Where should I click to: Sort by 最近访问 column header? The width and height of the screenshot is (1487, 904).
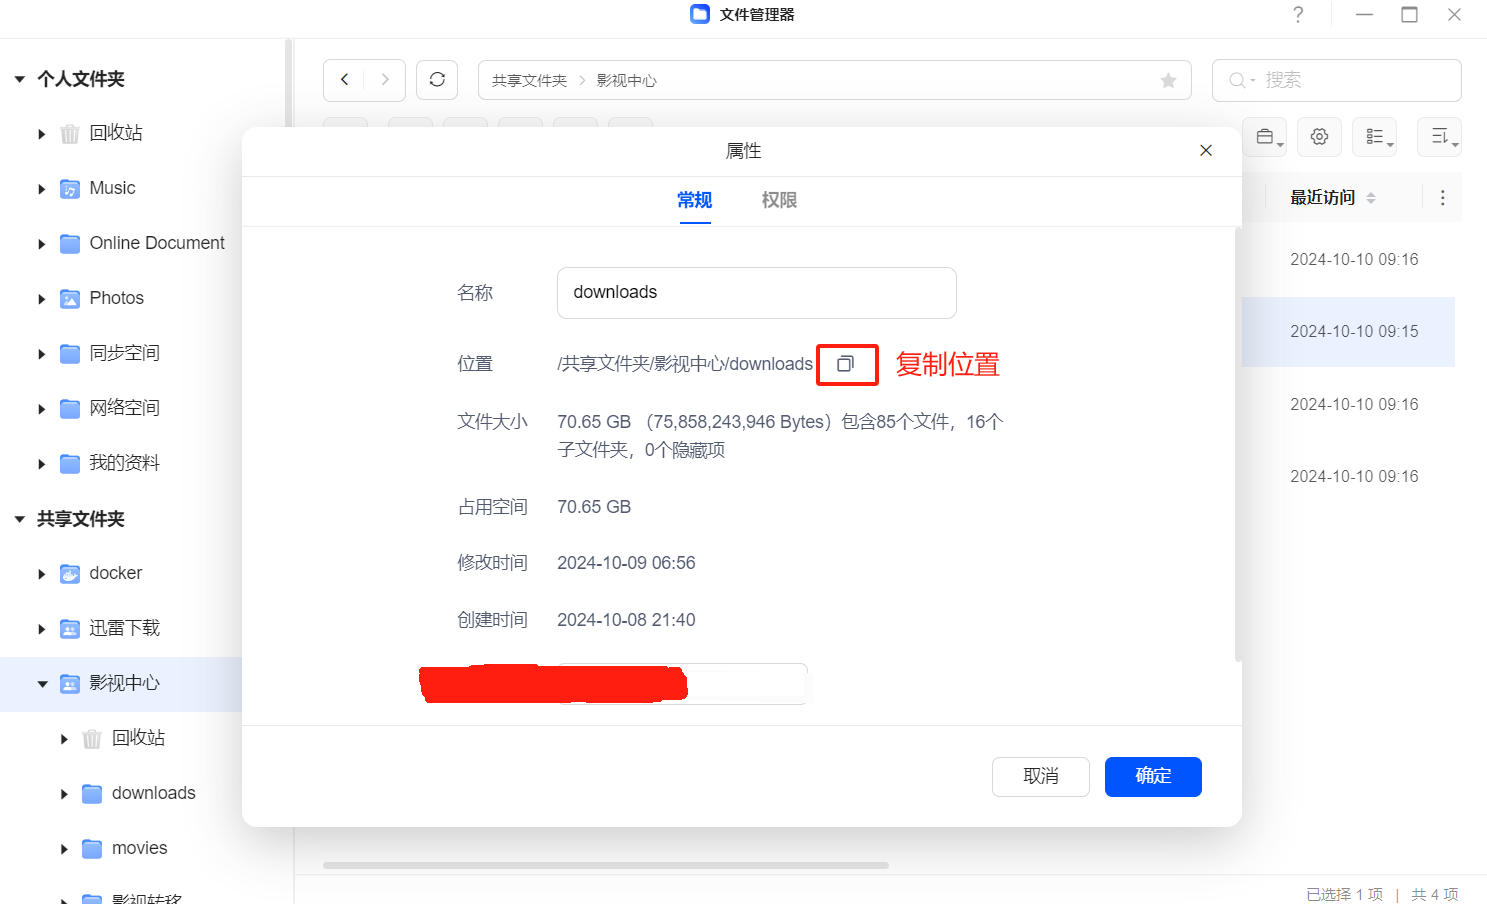(1322, 198)
